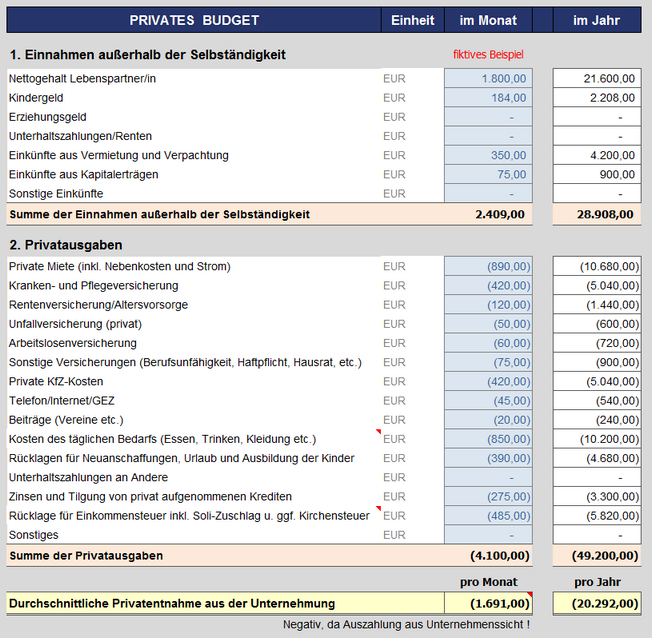
Task: Click the im Jahr column header
Action: point(597,20)
